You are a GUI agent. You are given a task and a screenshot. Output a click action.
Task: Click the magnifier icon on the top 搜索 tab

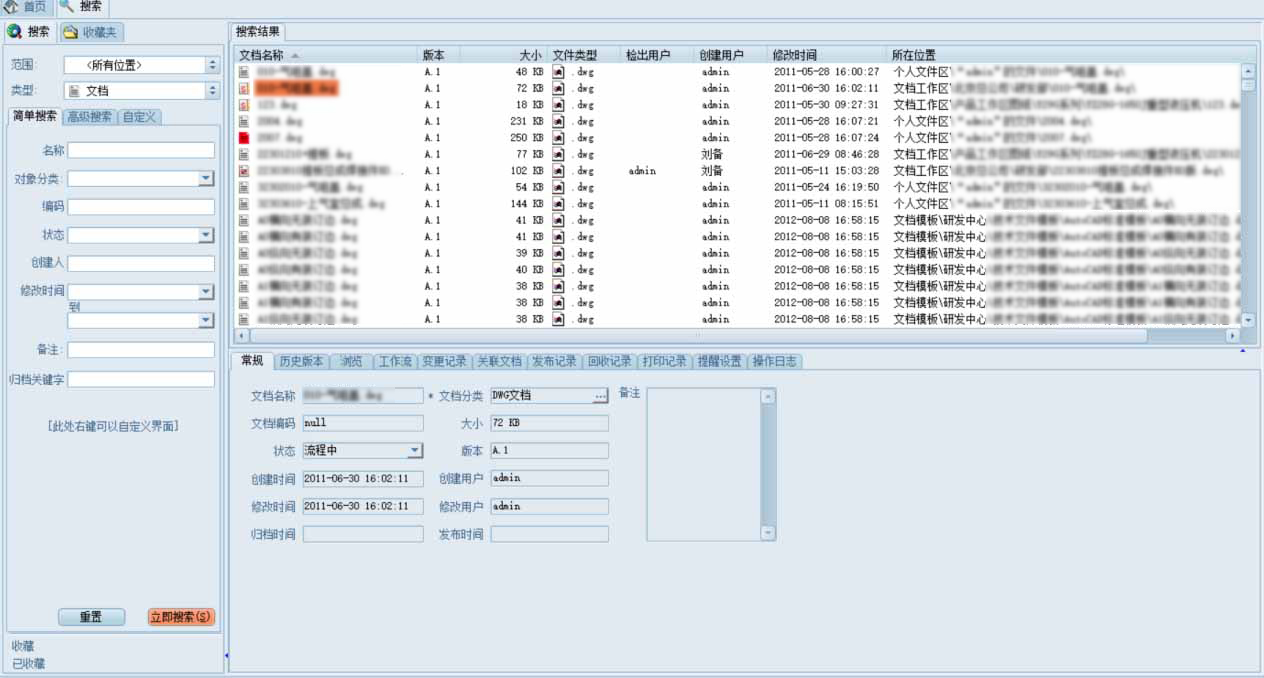67,7
